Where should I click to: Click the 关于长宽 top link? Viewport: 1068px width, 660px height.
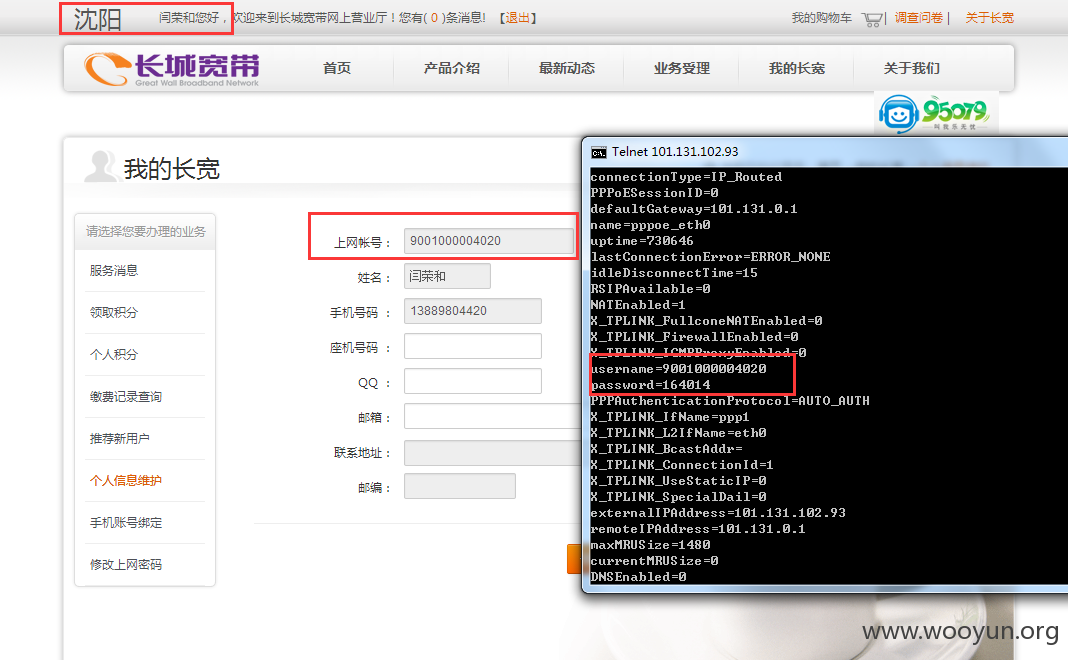point(990,18)
